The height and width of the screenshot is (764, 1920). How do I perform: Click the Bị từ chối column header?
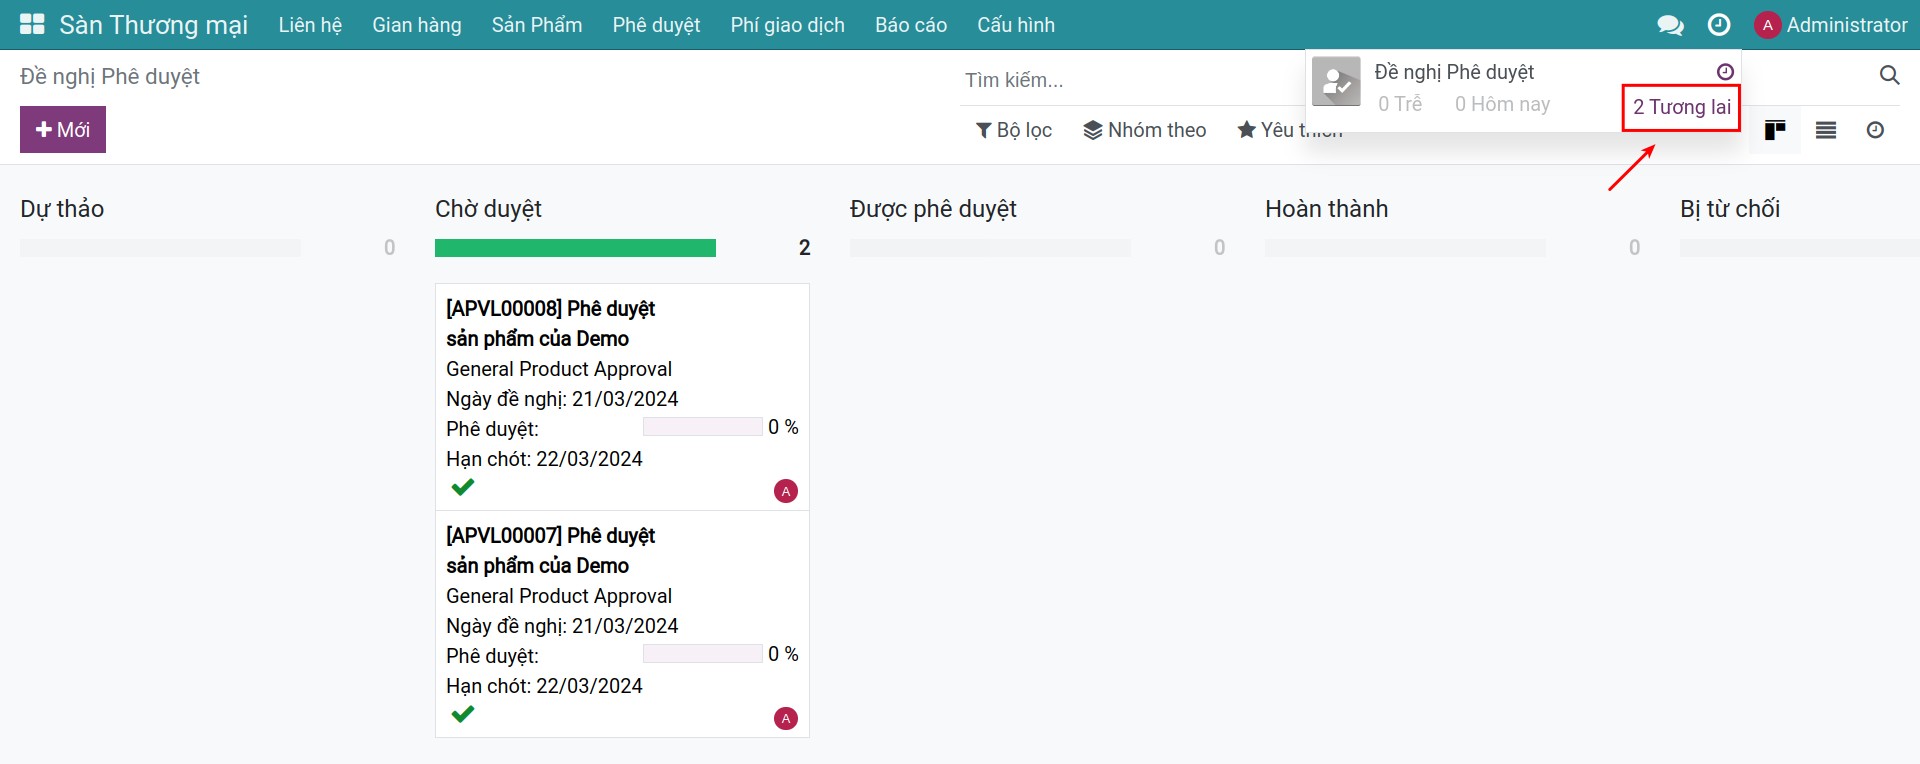[1730, 209]
